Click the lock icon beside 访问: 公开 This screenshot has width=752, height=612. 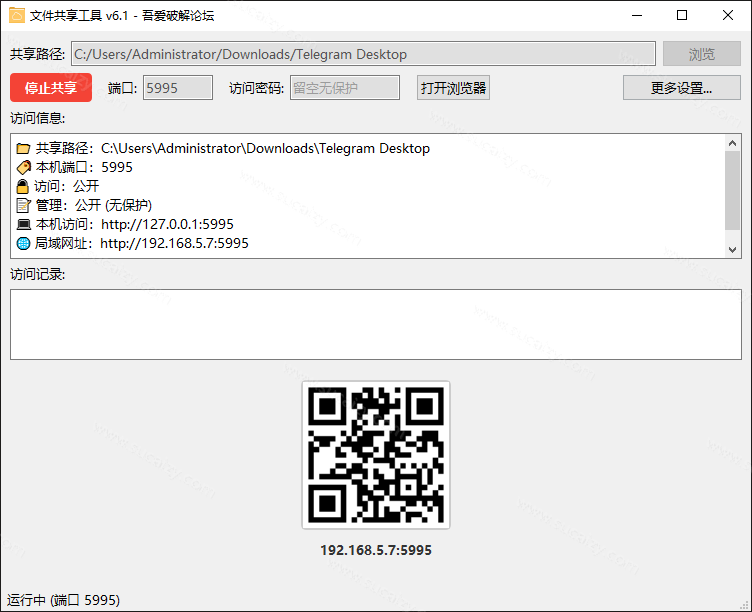point(23,186)
